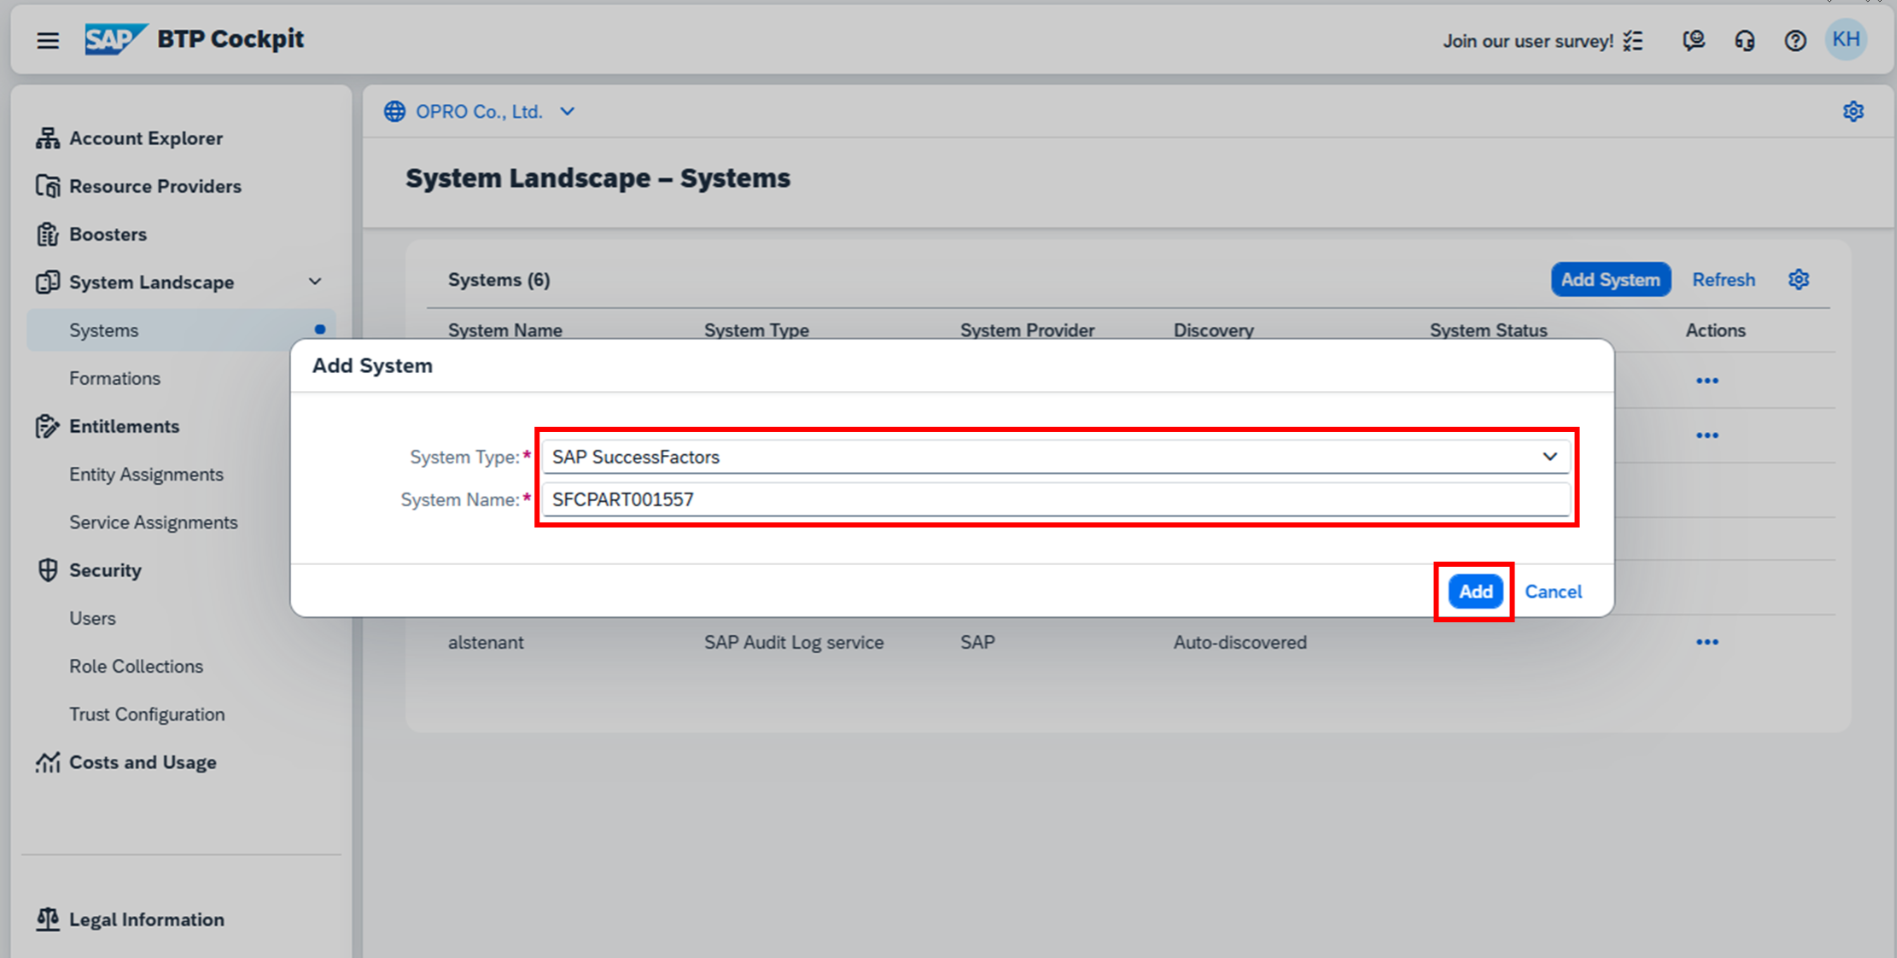
Task: Open the help question mark icon
Action: click(x=1795, y=41)
